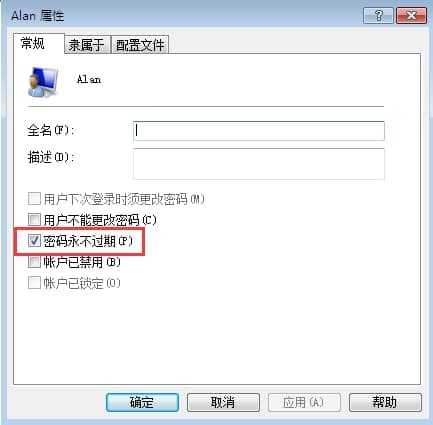Toggle 用户下次登录时须更改密码 checkbox

pyautogui.click(x=34, y=199)
